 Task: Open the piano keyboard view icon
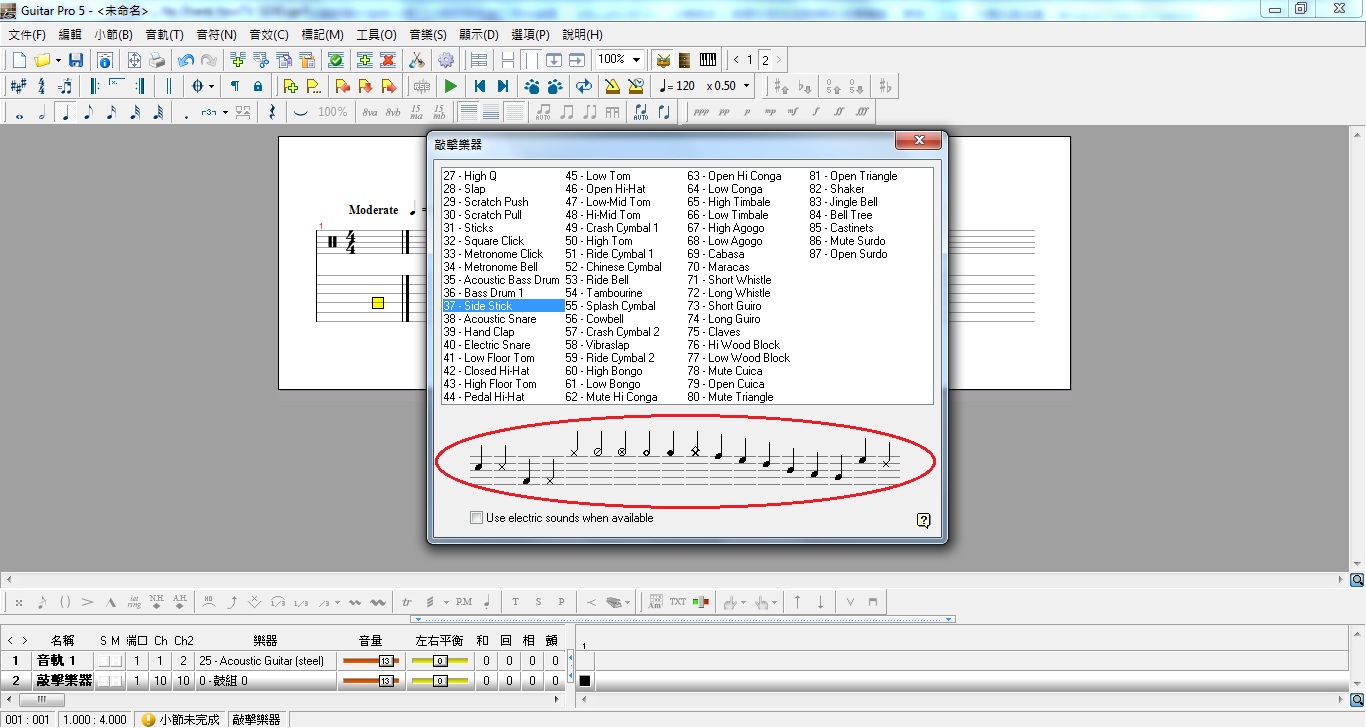coord(708,60)
